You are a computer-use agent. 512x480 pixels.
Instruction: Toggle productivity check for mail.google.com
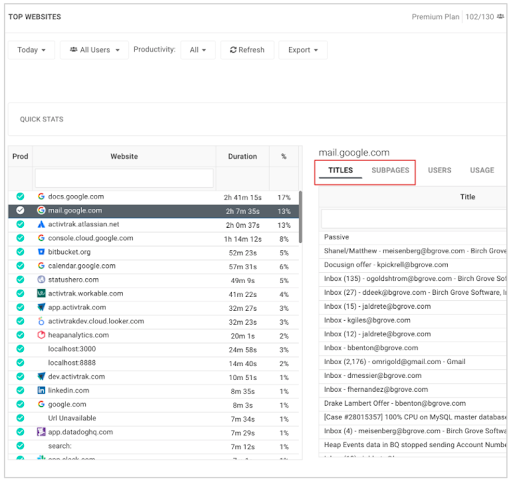click(x=20, y=210)
